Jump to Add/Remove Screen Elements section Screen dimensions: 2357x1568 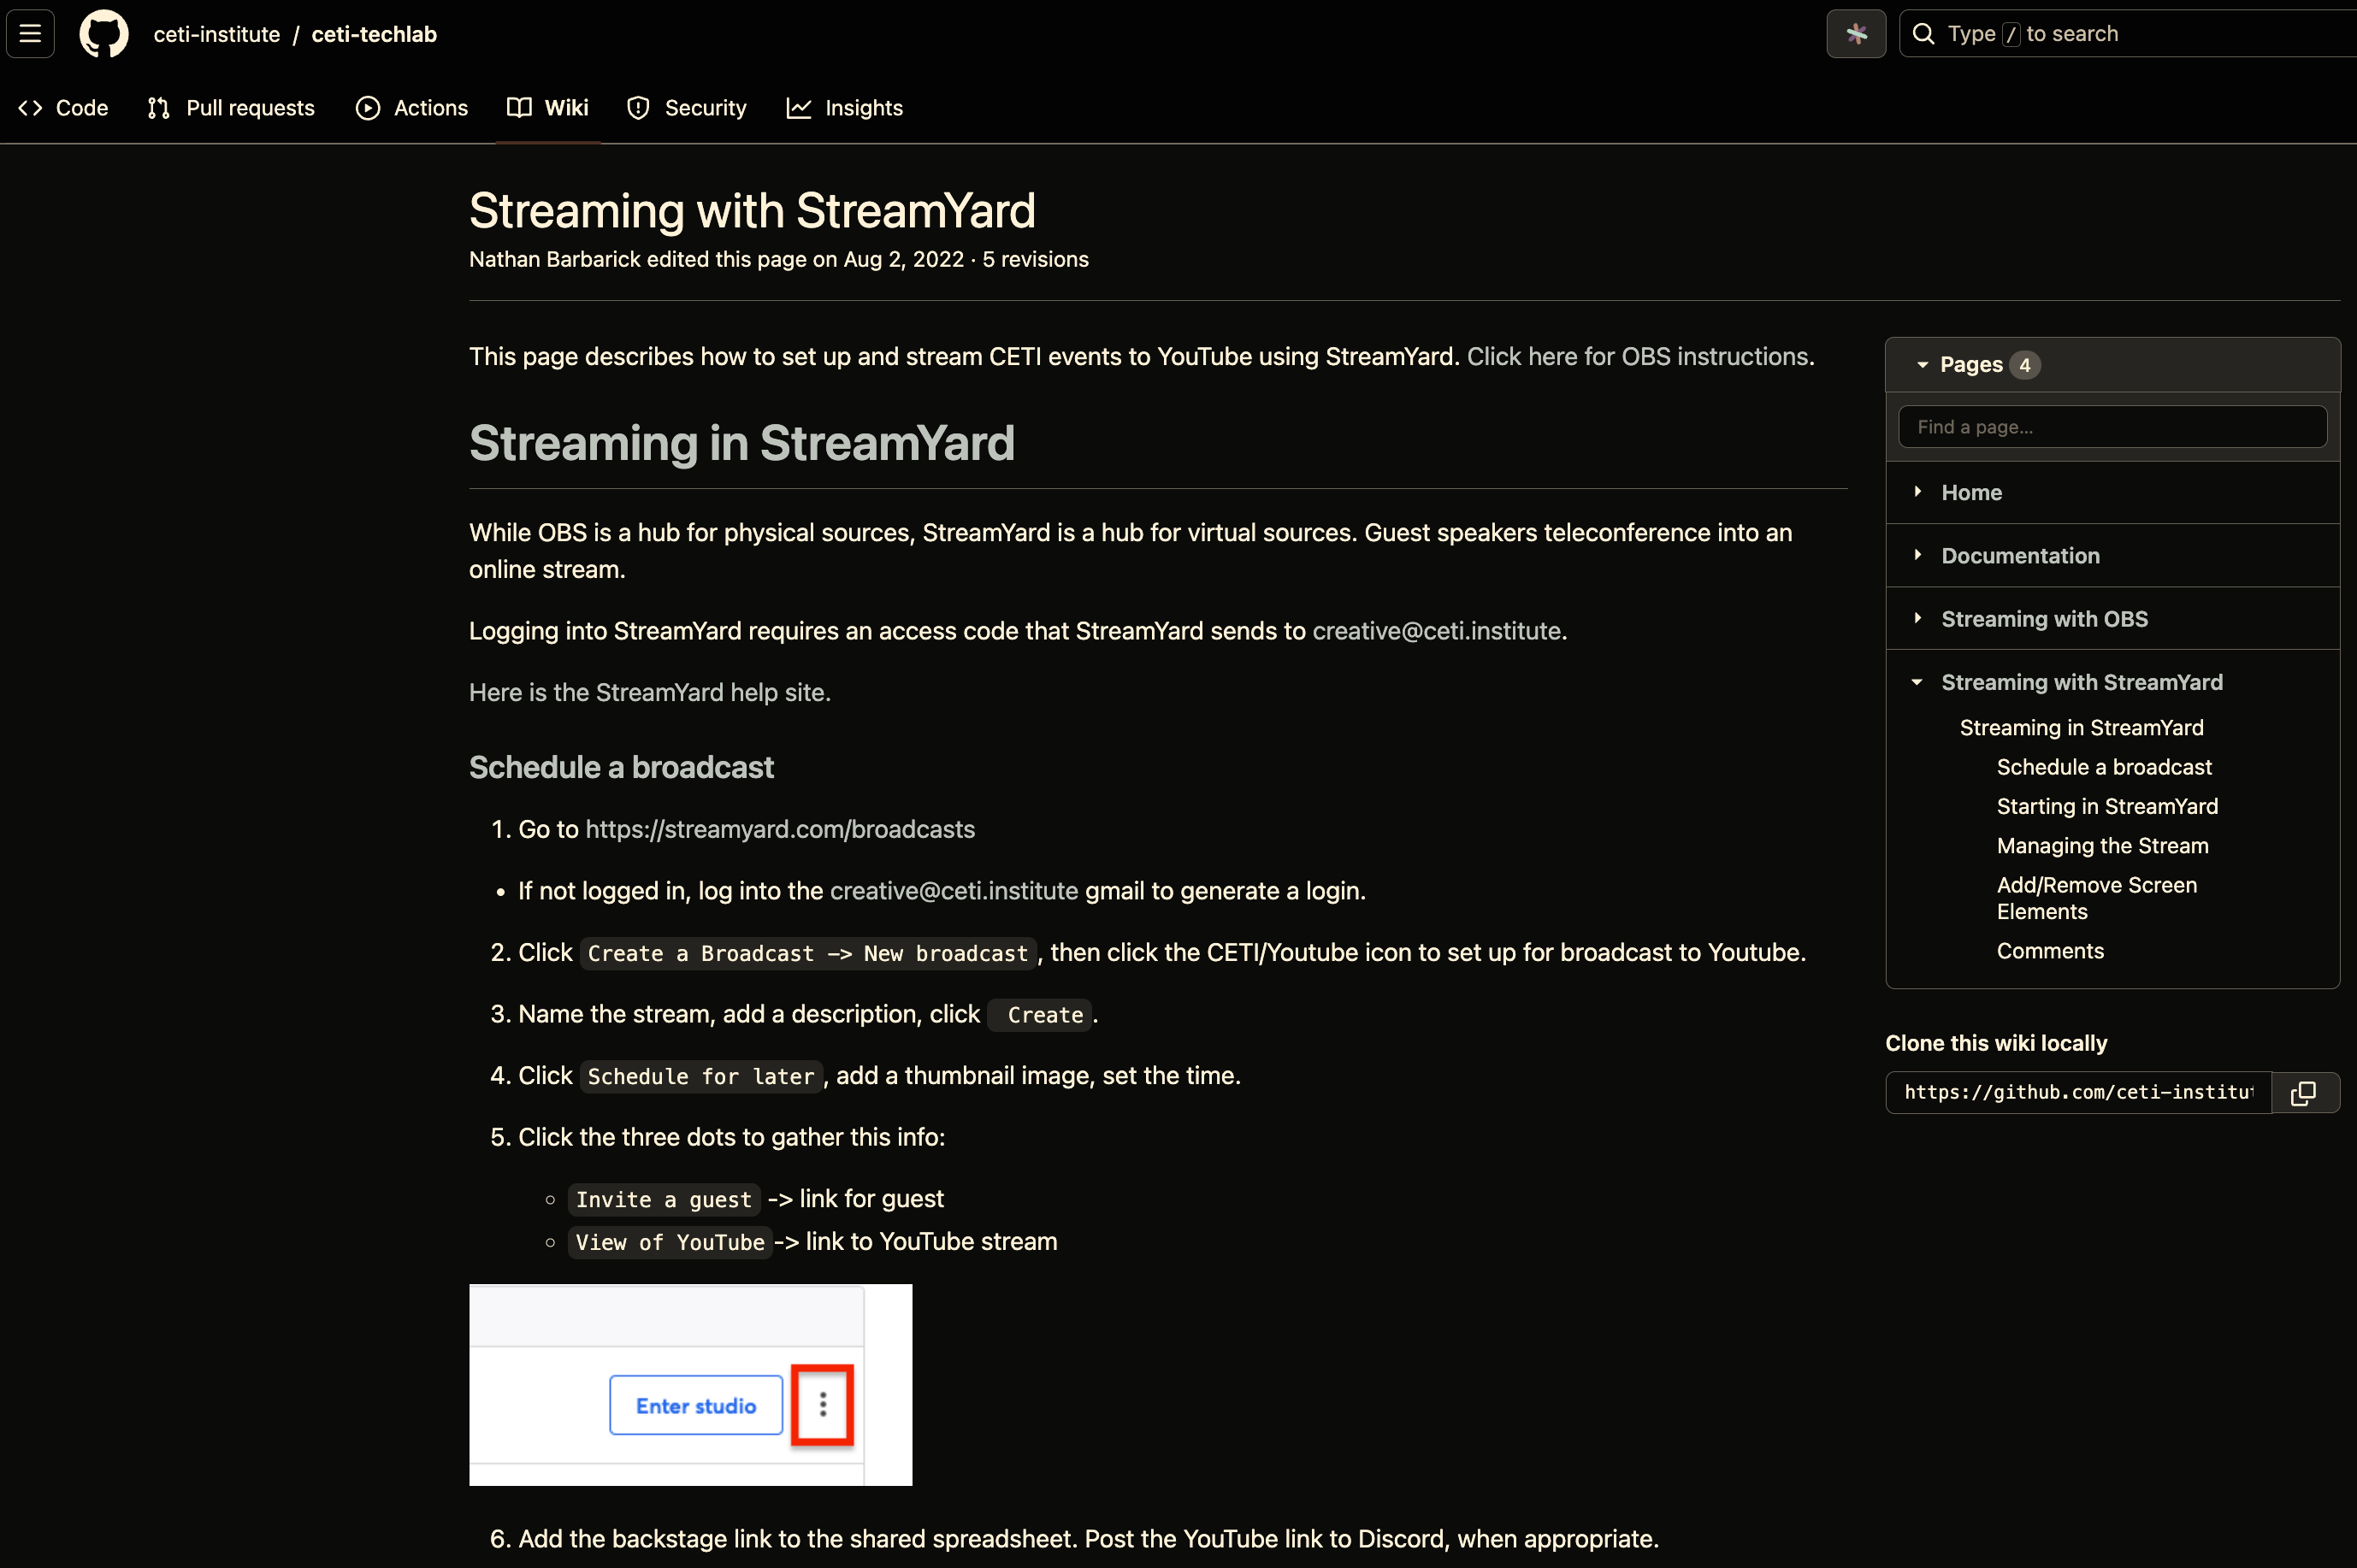click(2097, 898)
